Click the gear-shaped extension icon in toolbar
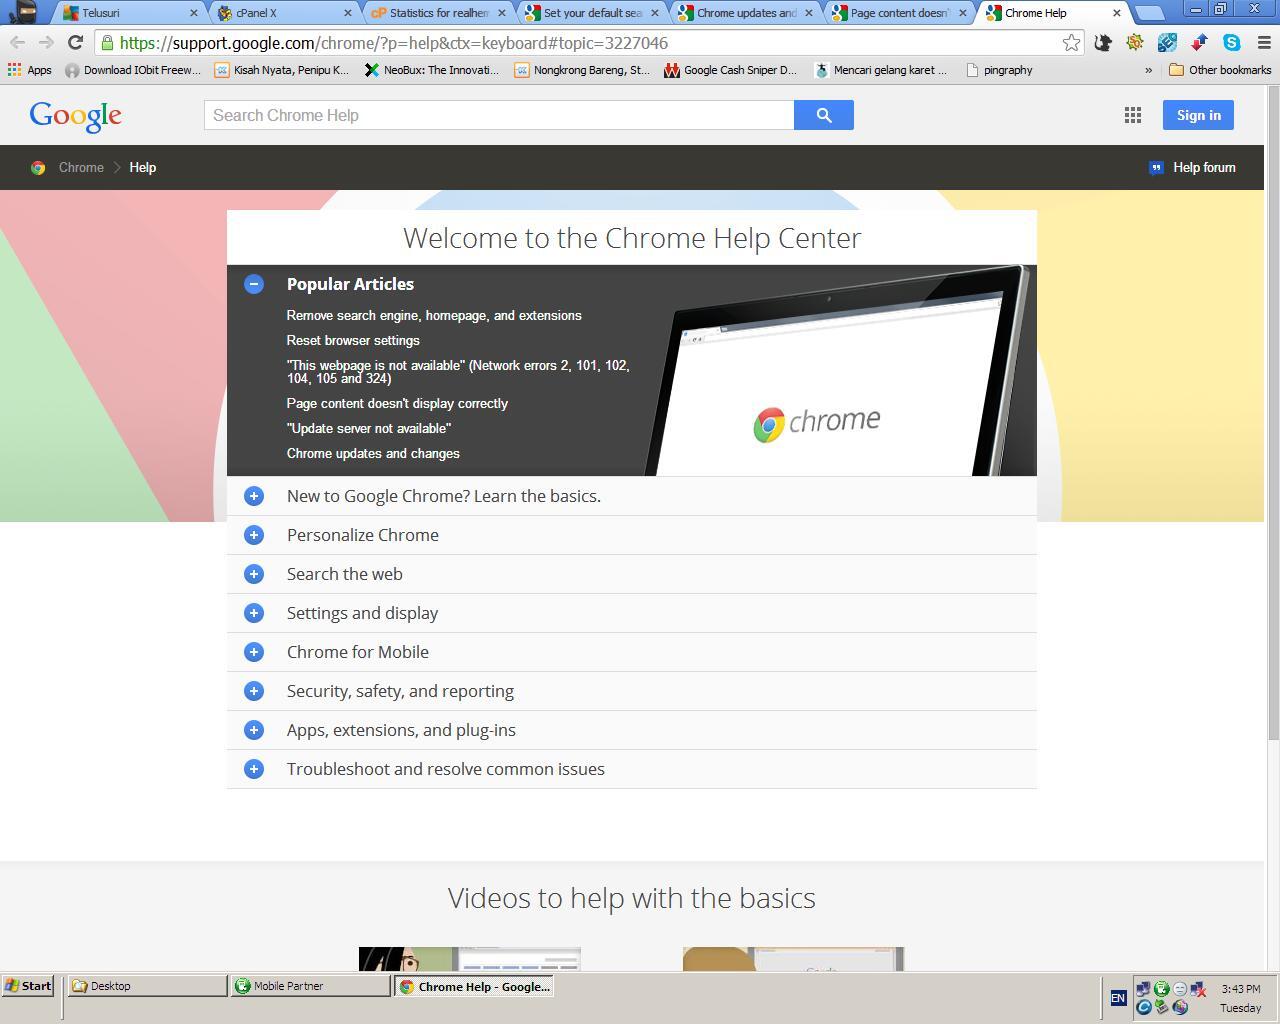Screen dimensions: 1280x1024 (1135, 43)
